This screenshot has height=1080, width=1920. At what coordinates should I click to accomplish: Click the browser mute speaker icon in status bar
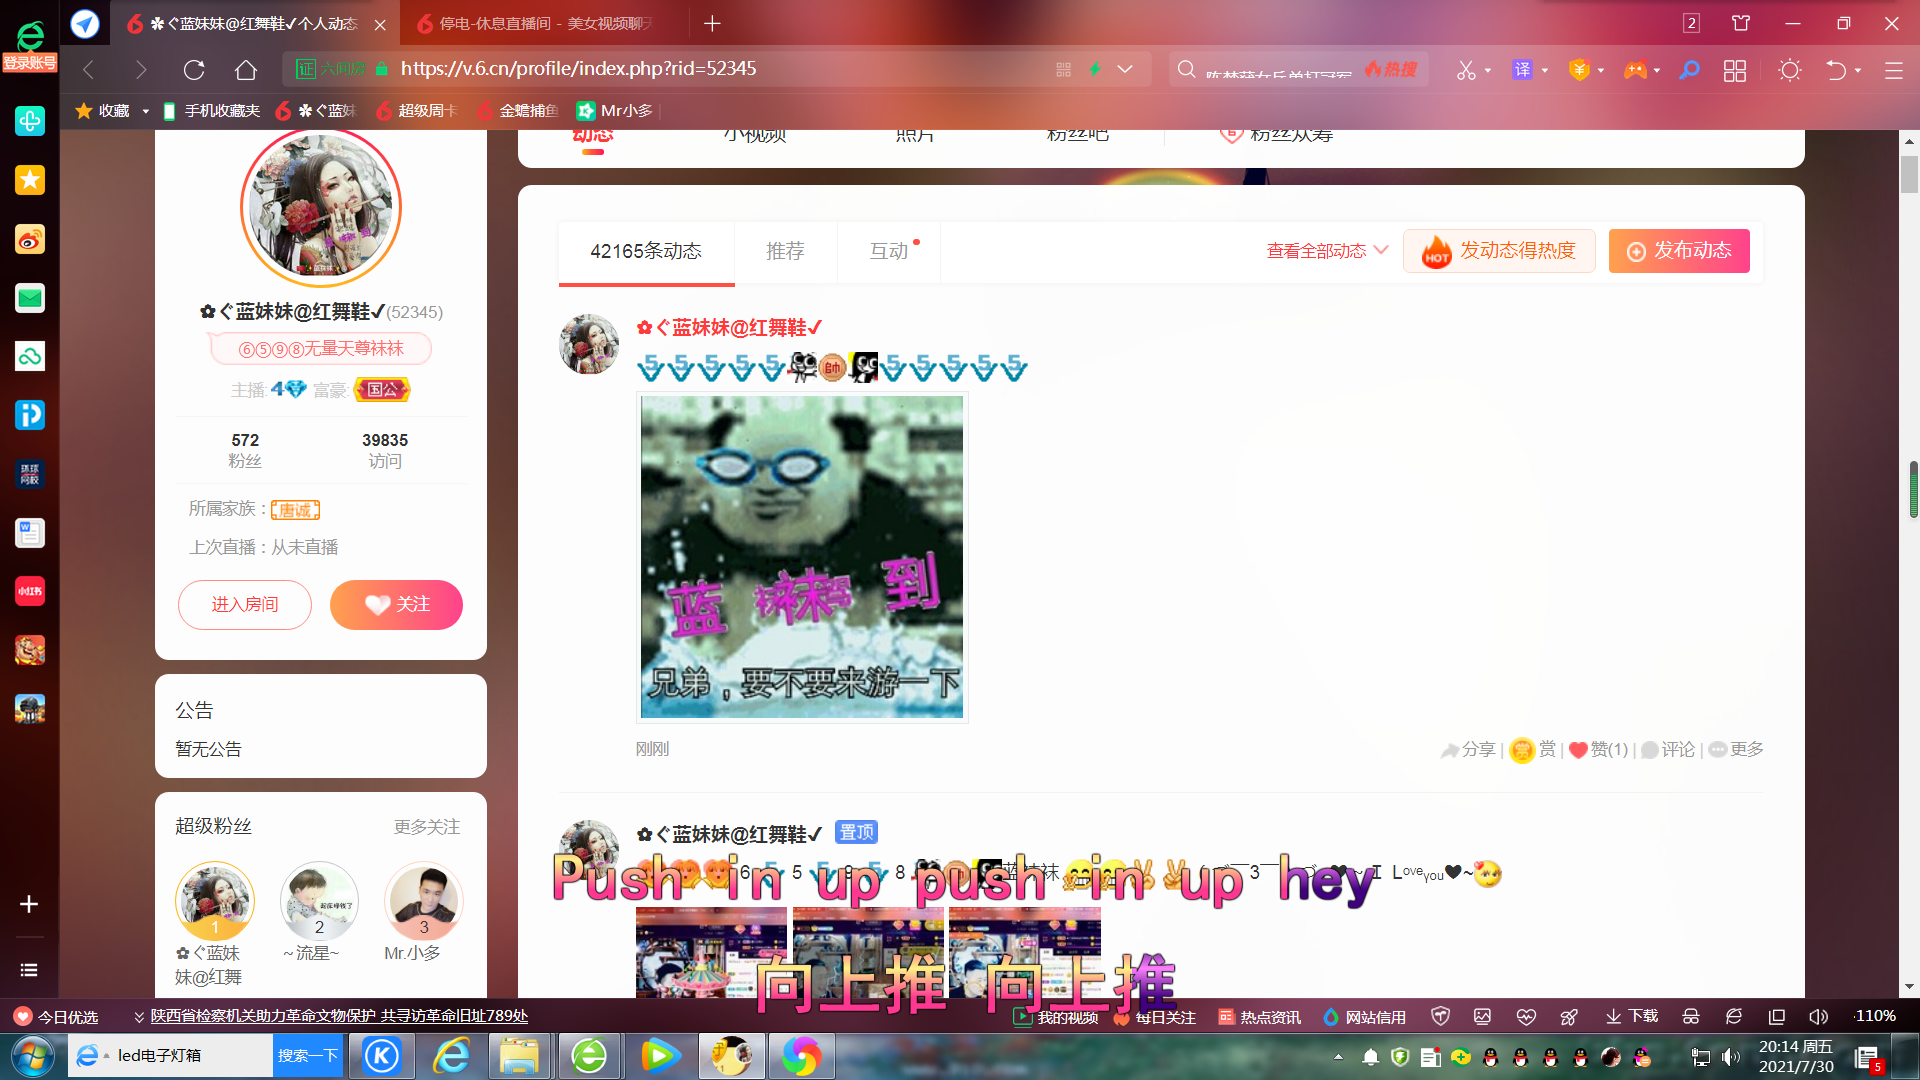1819,1016
